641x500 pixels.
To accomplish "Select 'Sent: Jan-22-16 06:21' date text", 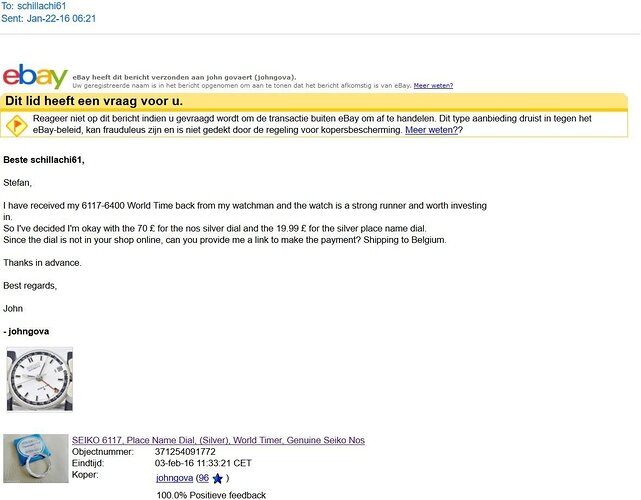I will pyautogui.click(x=49, y=18).
